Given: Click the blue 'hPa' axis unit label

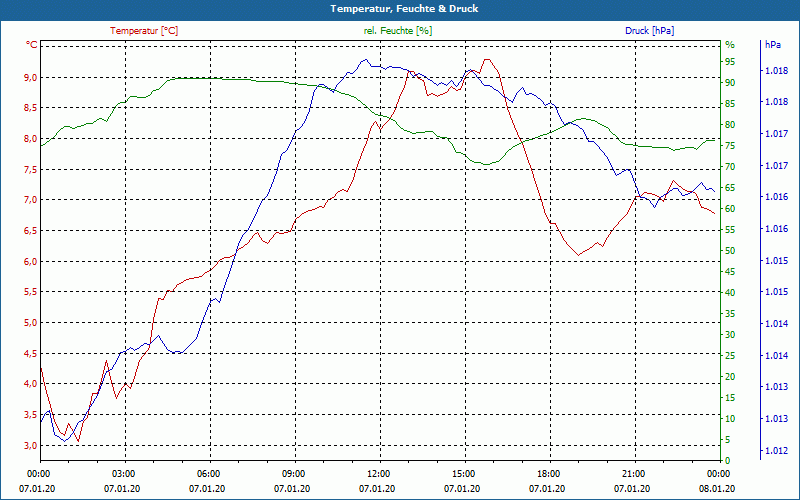Looking at the screenshot, I should [x=773, y=45].
